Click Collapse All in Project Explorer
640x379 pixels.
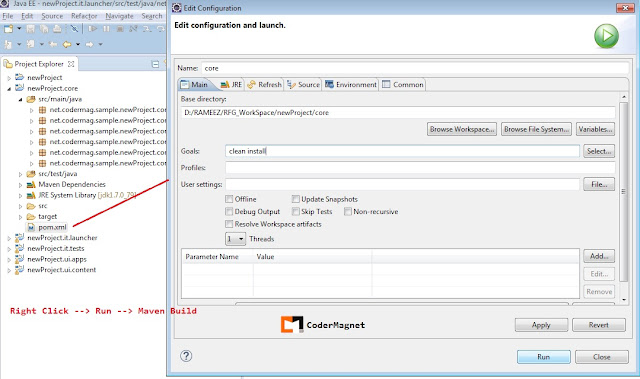(x=155, y=64)
